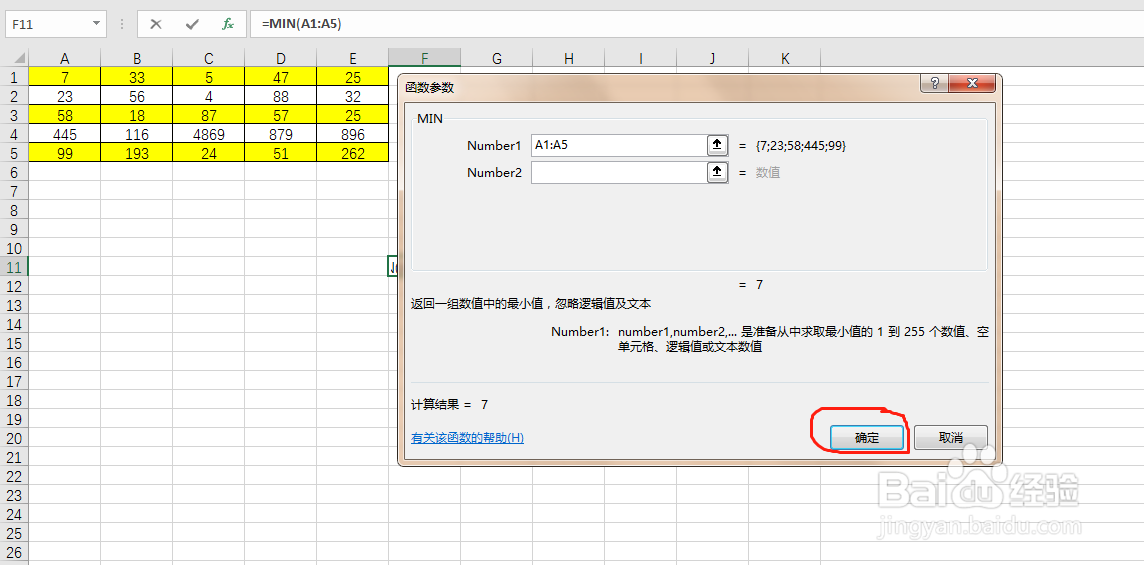Image resolution: width=1144 pixels, height=565 pixels.
Task: Close the function arguments dialog
Action: [x=970, y=82]
